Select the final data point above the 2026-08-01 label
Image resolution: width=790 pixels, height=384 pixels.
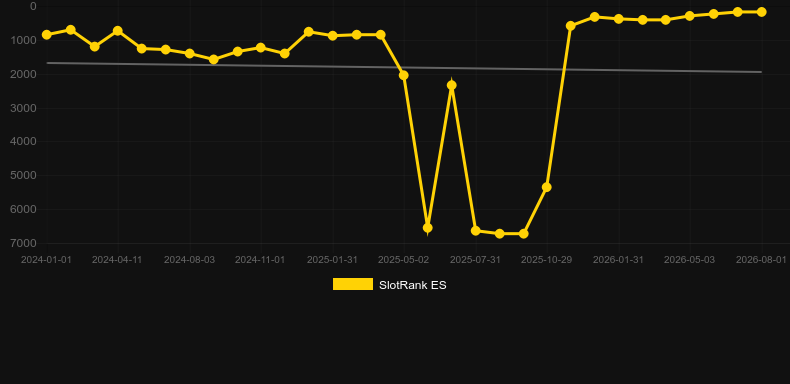click(761, 12)
